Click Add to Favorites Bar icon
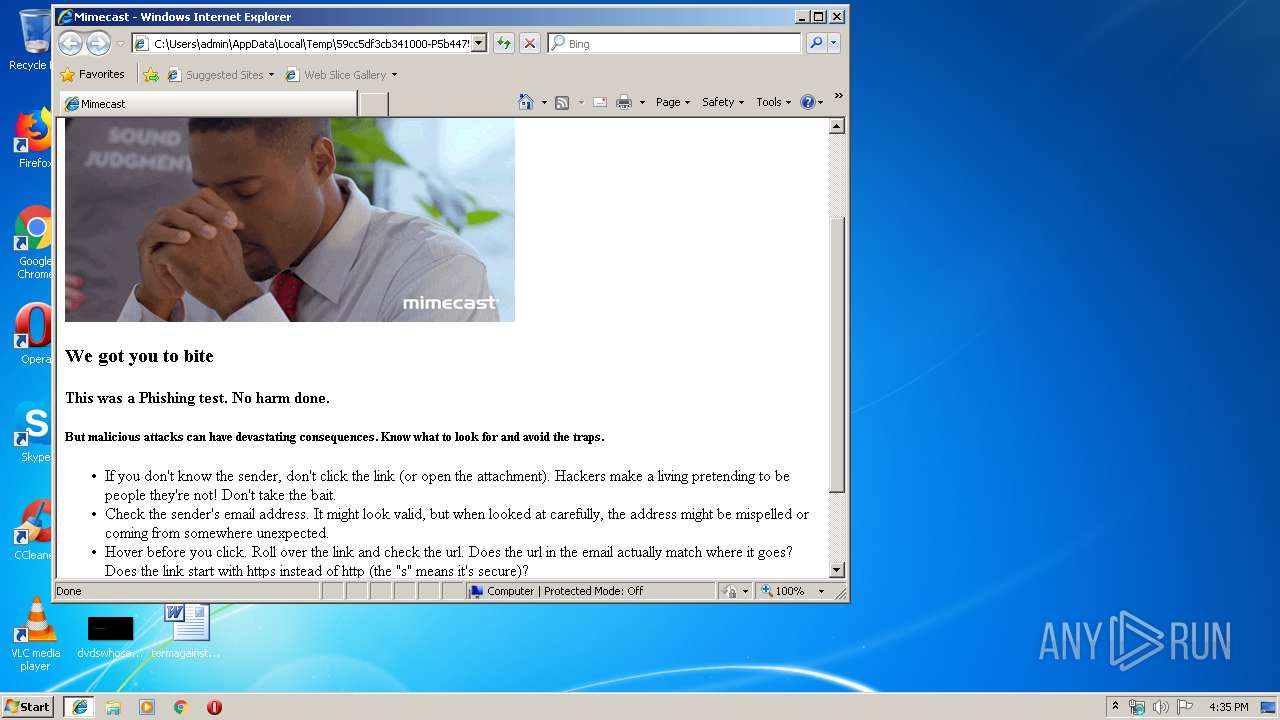 pos(151,74)
